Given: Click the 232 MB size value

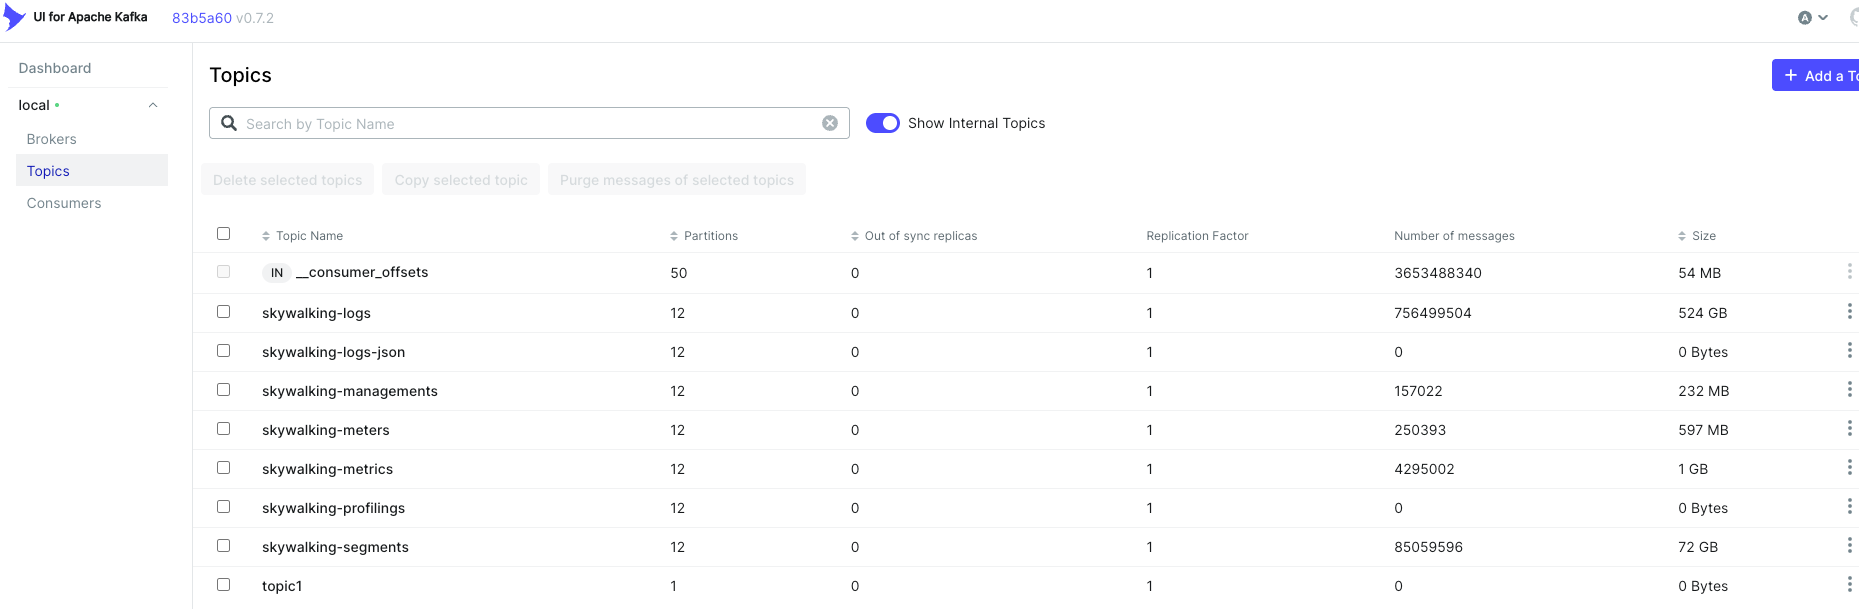Looking at the screenshot, I should [1704, 391].
